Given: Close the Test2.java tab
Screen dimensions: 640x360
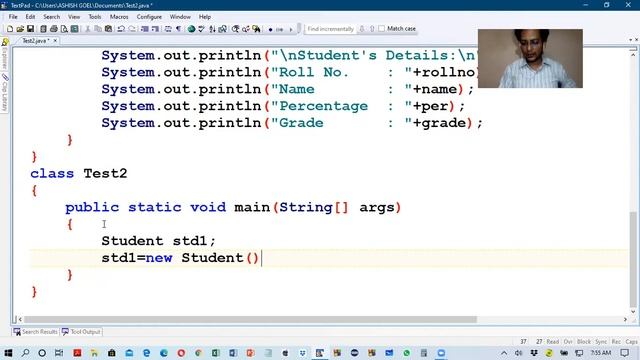Looking at the screenshot, I should (x=55, y=41).
